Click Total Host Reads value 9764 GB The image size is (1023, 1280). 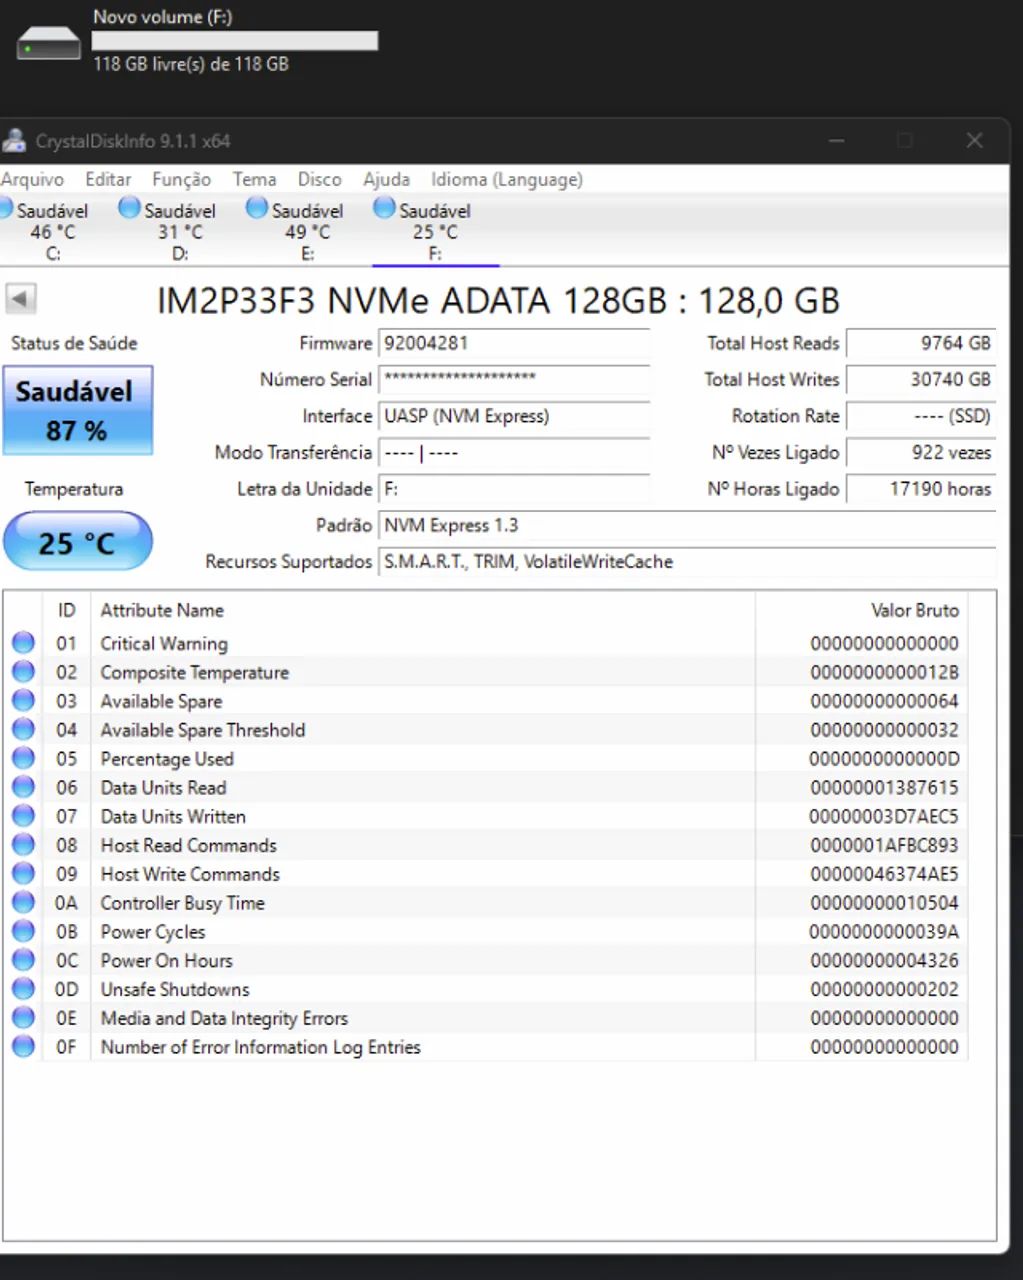921,343
